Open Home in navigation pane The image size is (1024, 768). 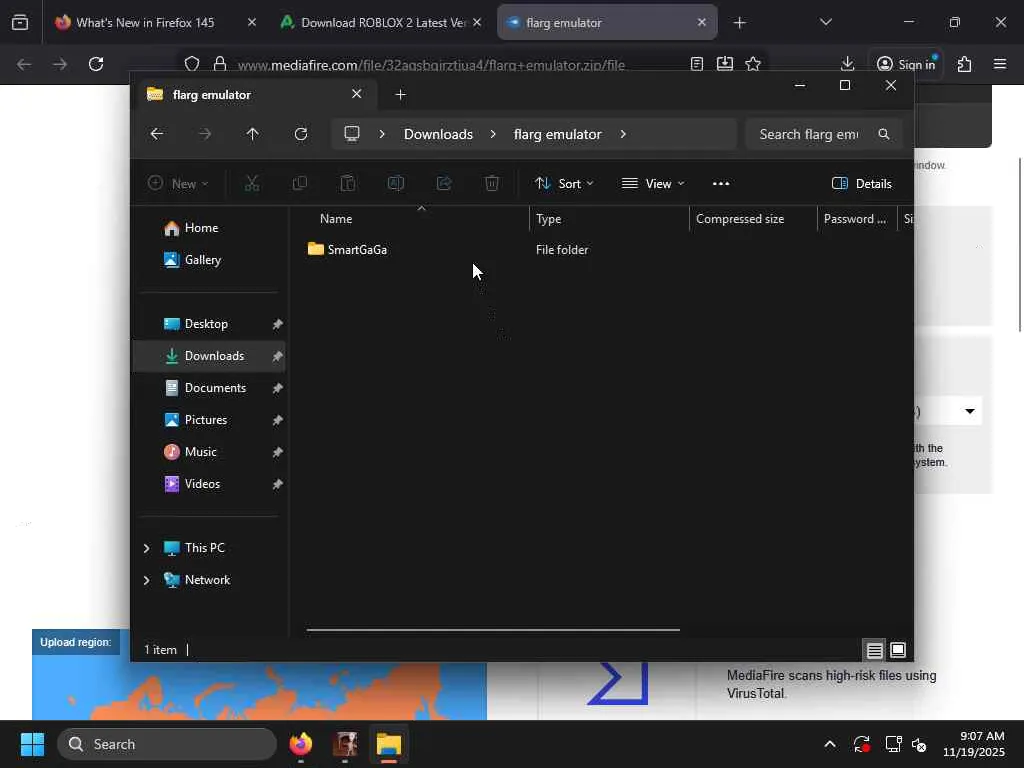[201, 228]
